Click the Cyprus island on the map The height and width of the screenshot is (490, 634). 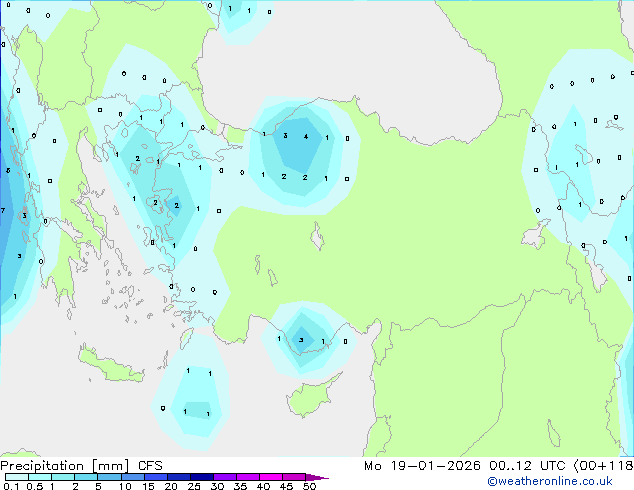tap(311, 396)
